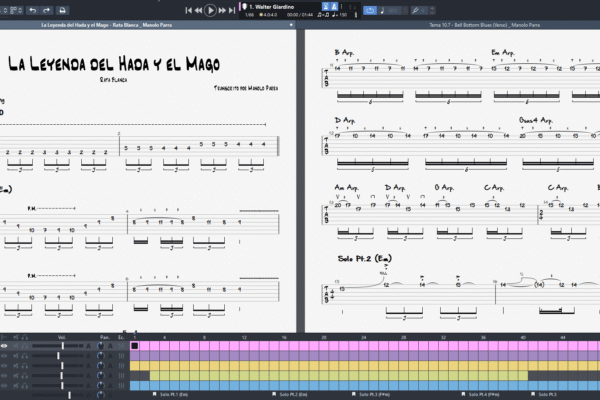The width and height of the screenshot is (600, 400).
Task: Click the 'Gsus4 Arp.' chord label
Action: pos(536,120)
